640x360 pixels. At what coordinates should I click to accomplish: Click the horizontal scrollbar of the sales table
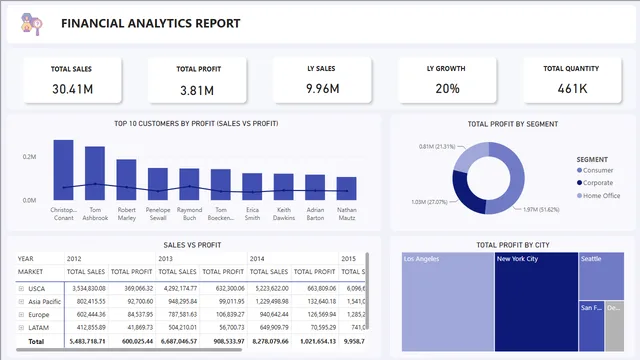(x=129, y=350)
